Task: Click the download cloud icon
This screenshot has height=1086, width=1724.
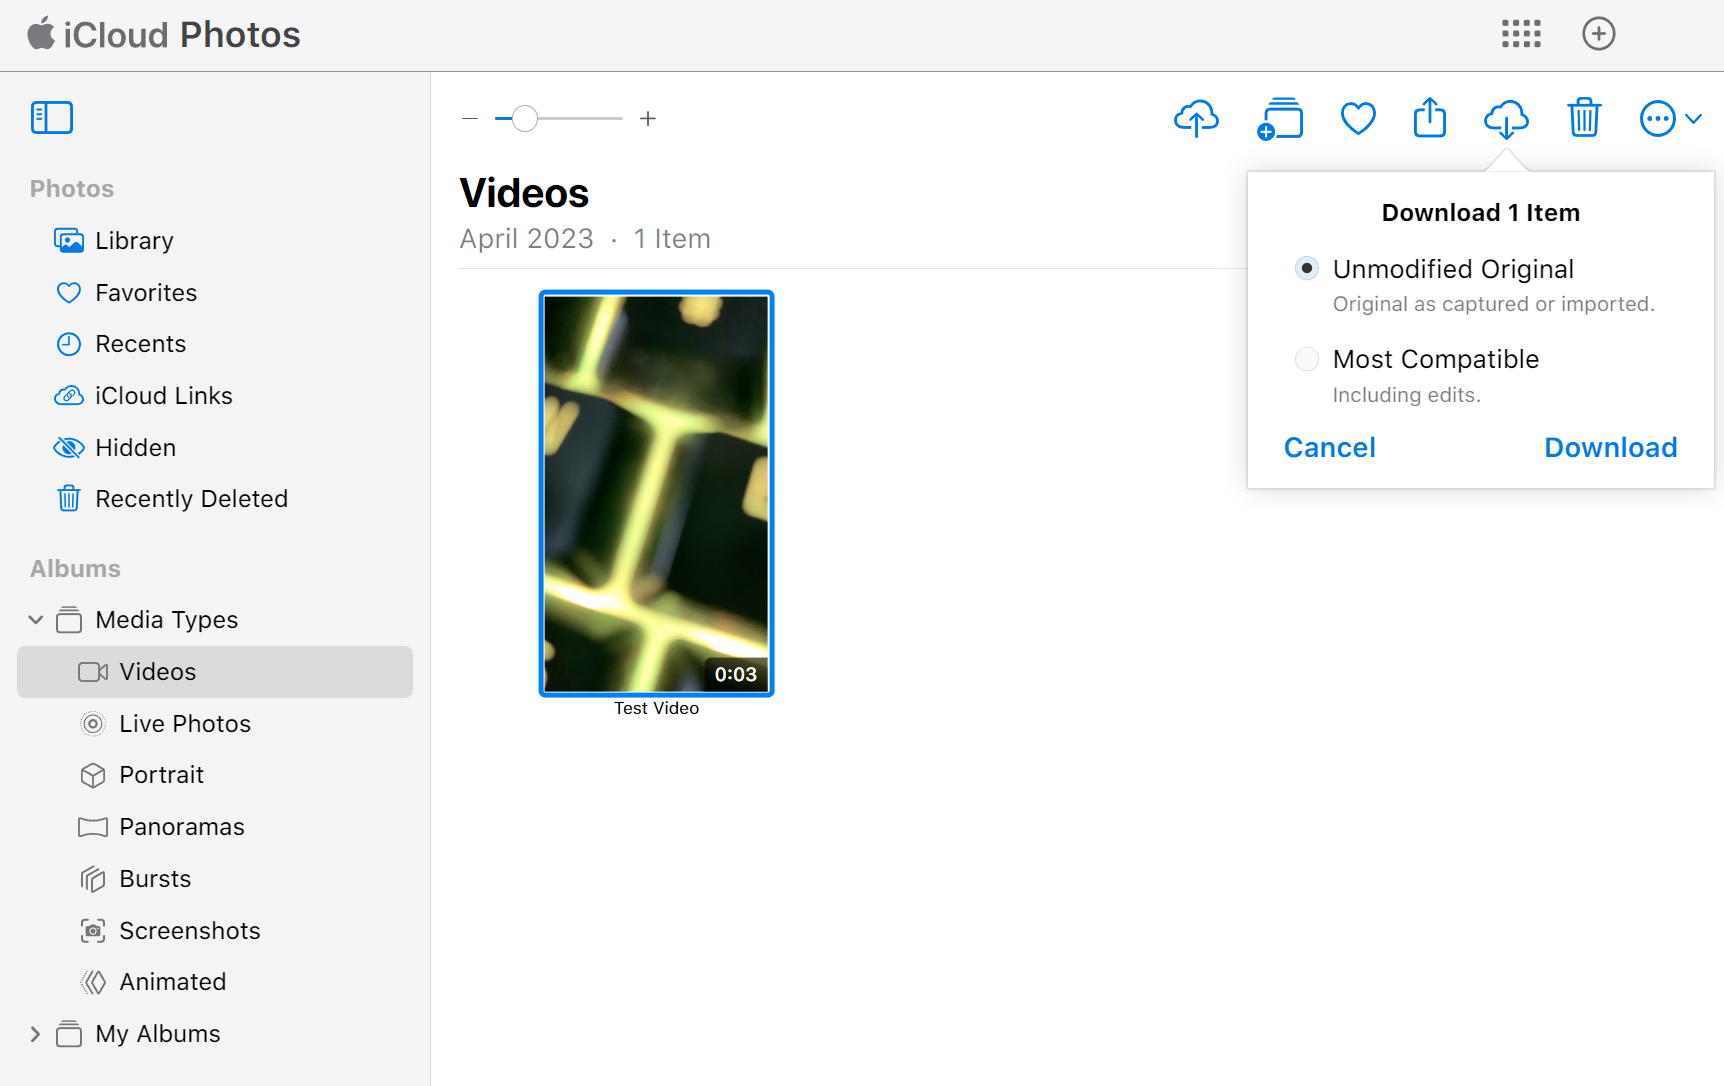Action: click(x=1505, y=118)
